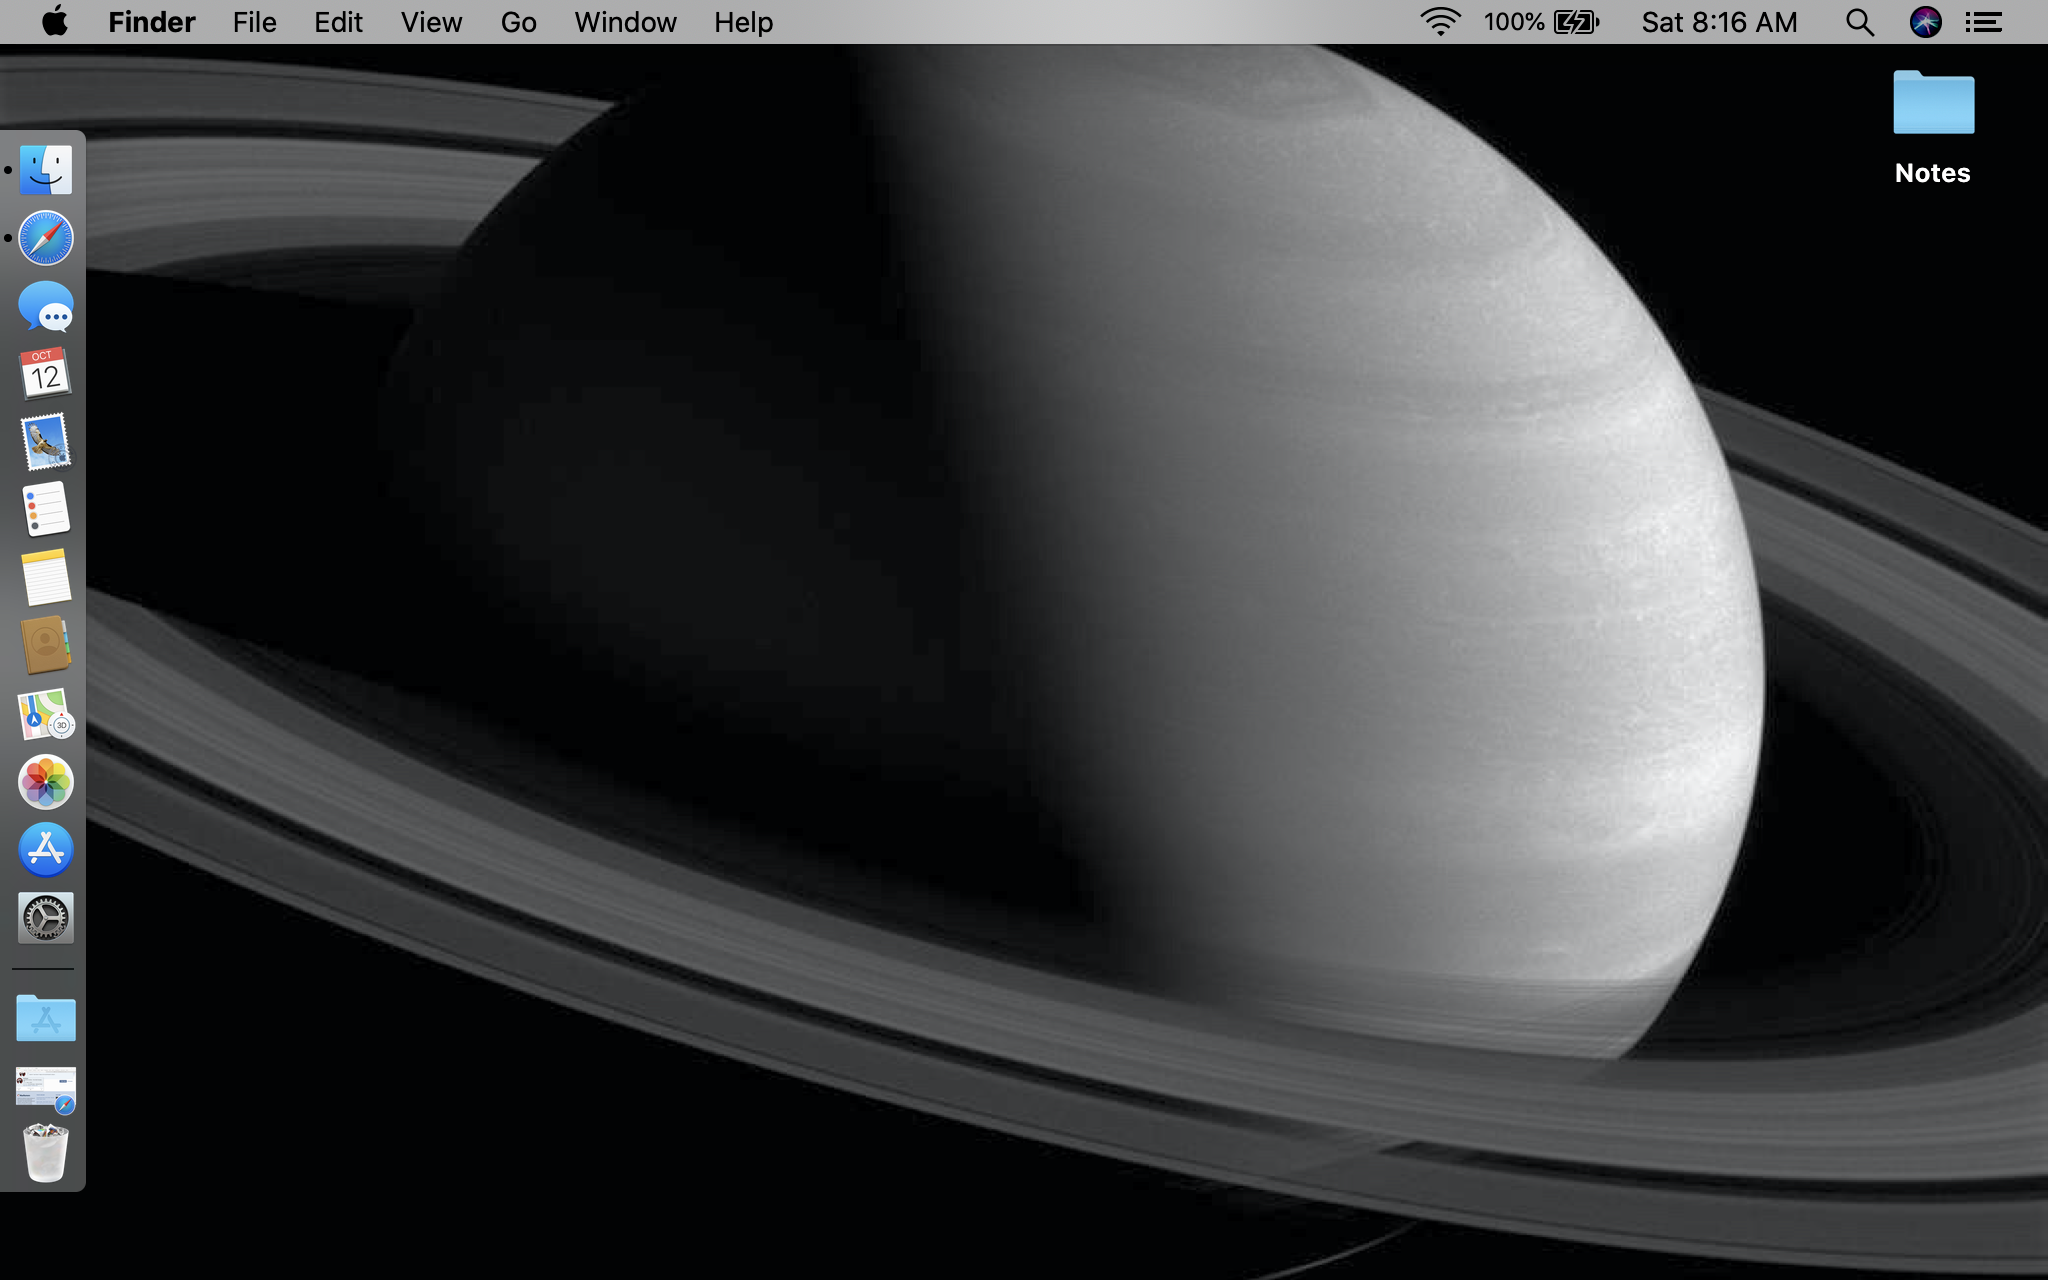Open System Preferences gear icon
The image size is (2048, 1280).
point(46,917)
